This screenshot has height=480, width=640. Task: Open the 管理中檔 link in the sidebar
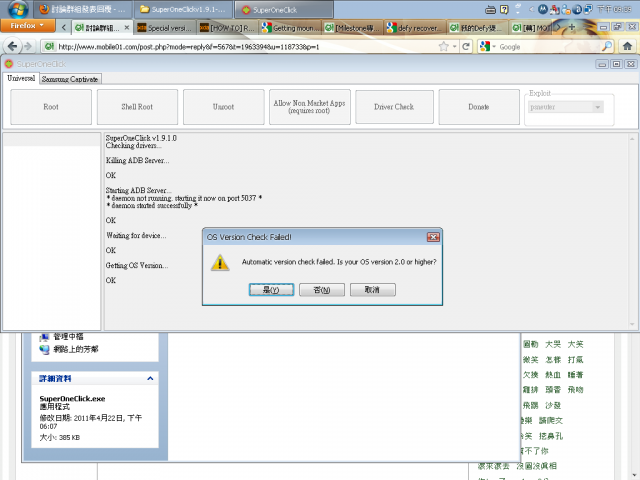(x=68, y=336)
